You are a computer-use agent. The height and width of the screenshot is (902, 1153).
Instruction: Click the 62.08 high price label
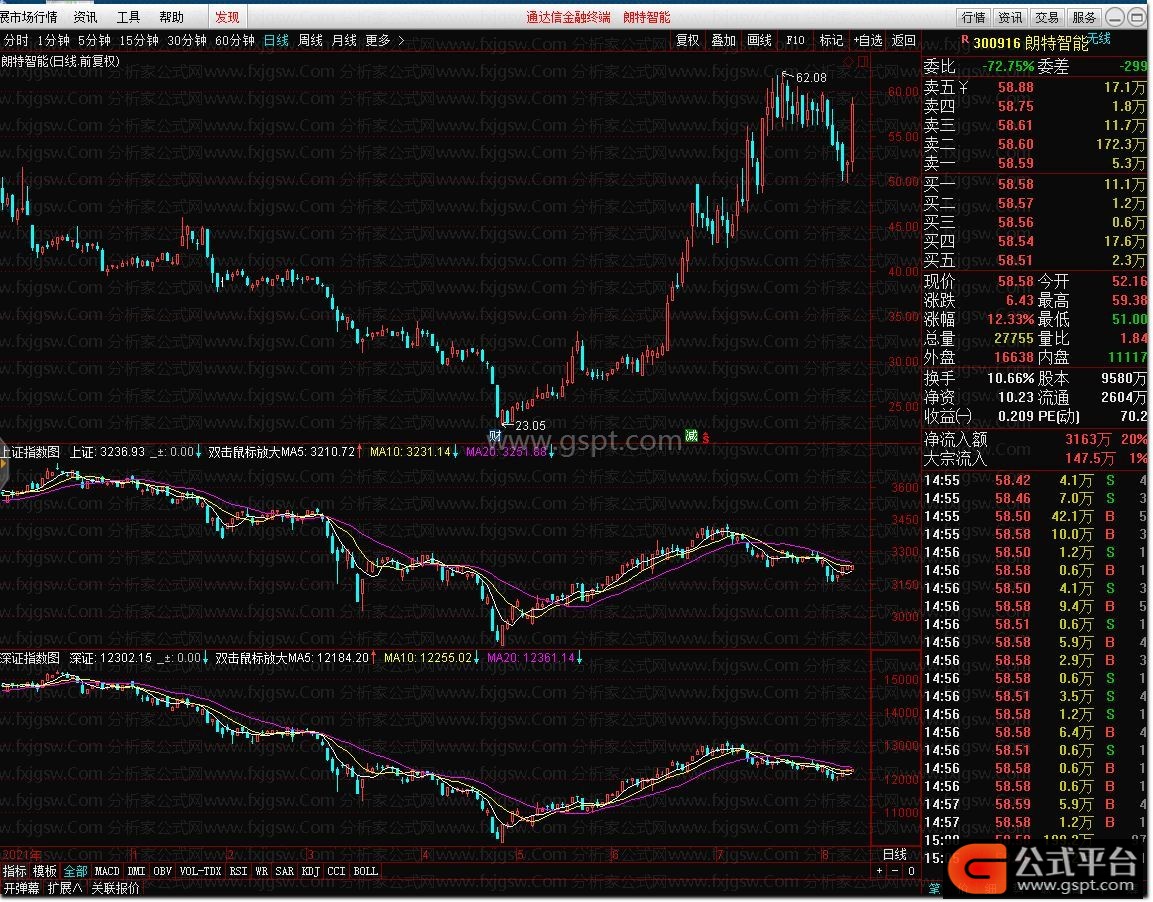click(x=812, y=78)
